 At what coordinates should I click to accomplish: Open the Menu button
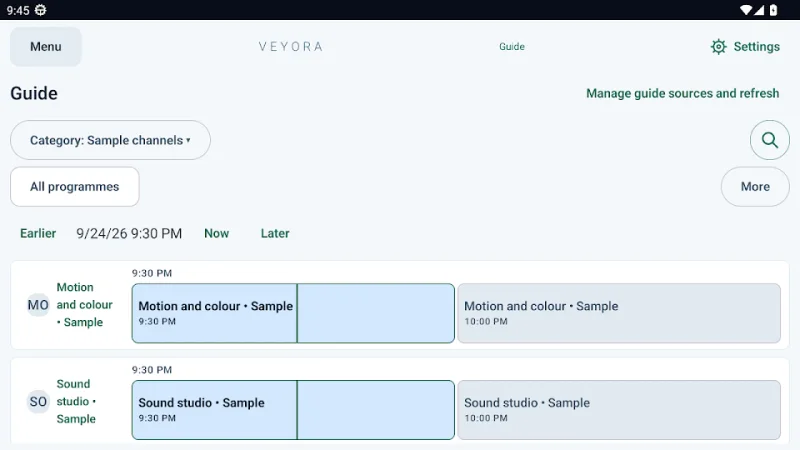45,46
